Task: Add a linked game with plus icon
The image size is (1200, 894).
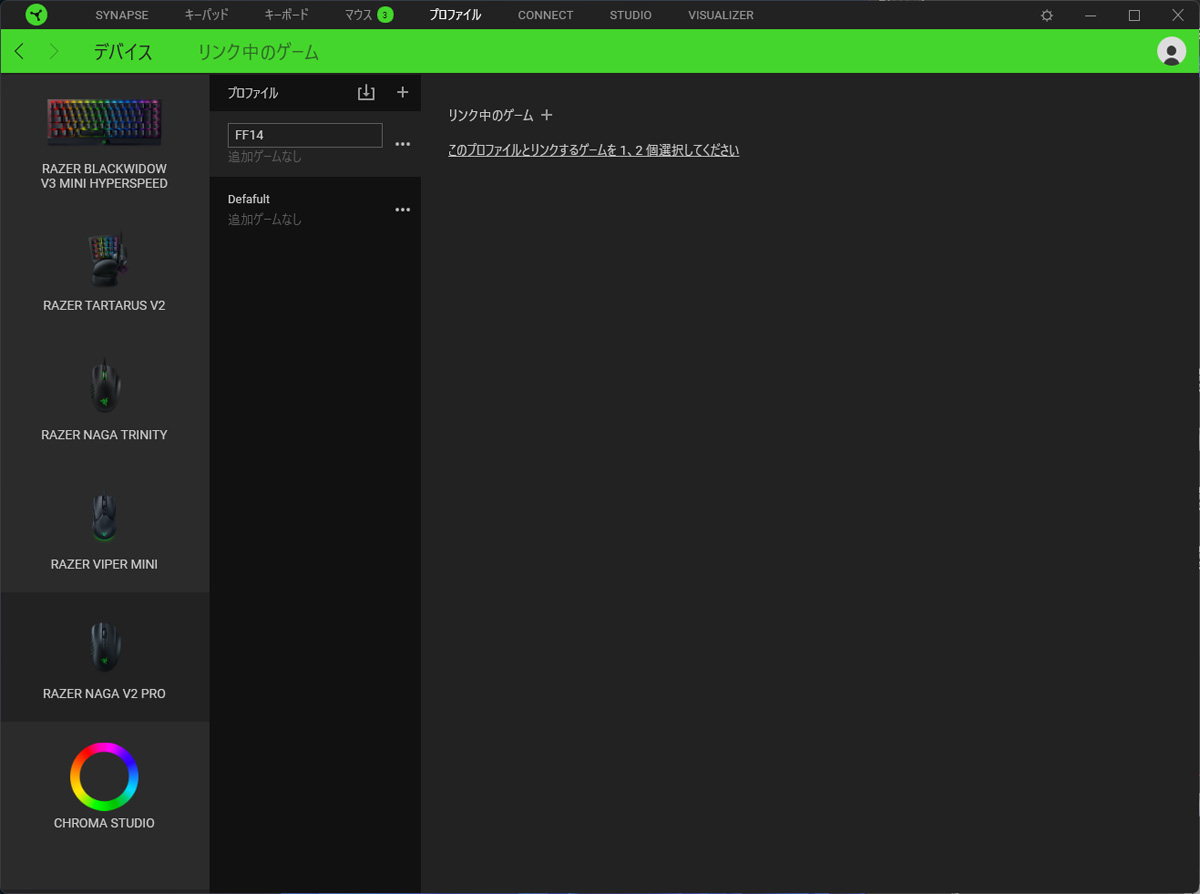Action: click(546, 115)
